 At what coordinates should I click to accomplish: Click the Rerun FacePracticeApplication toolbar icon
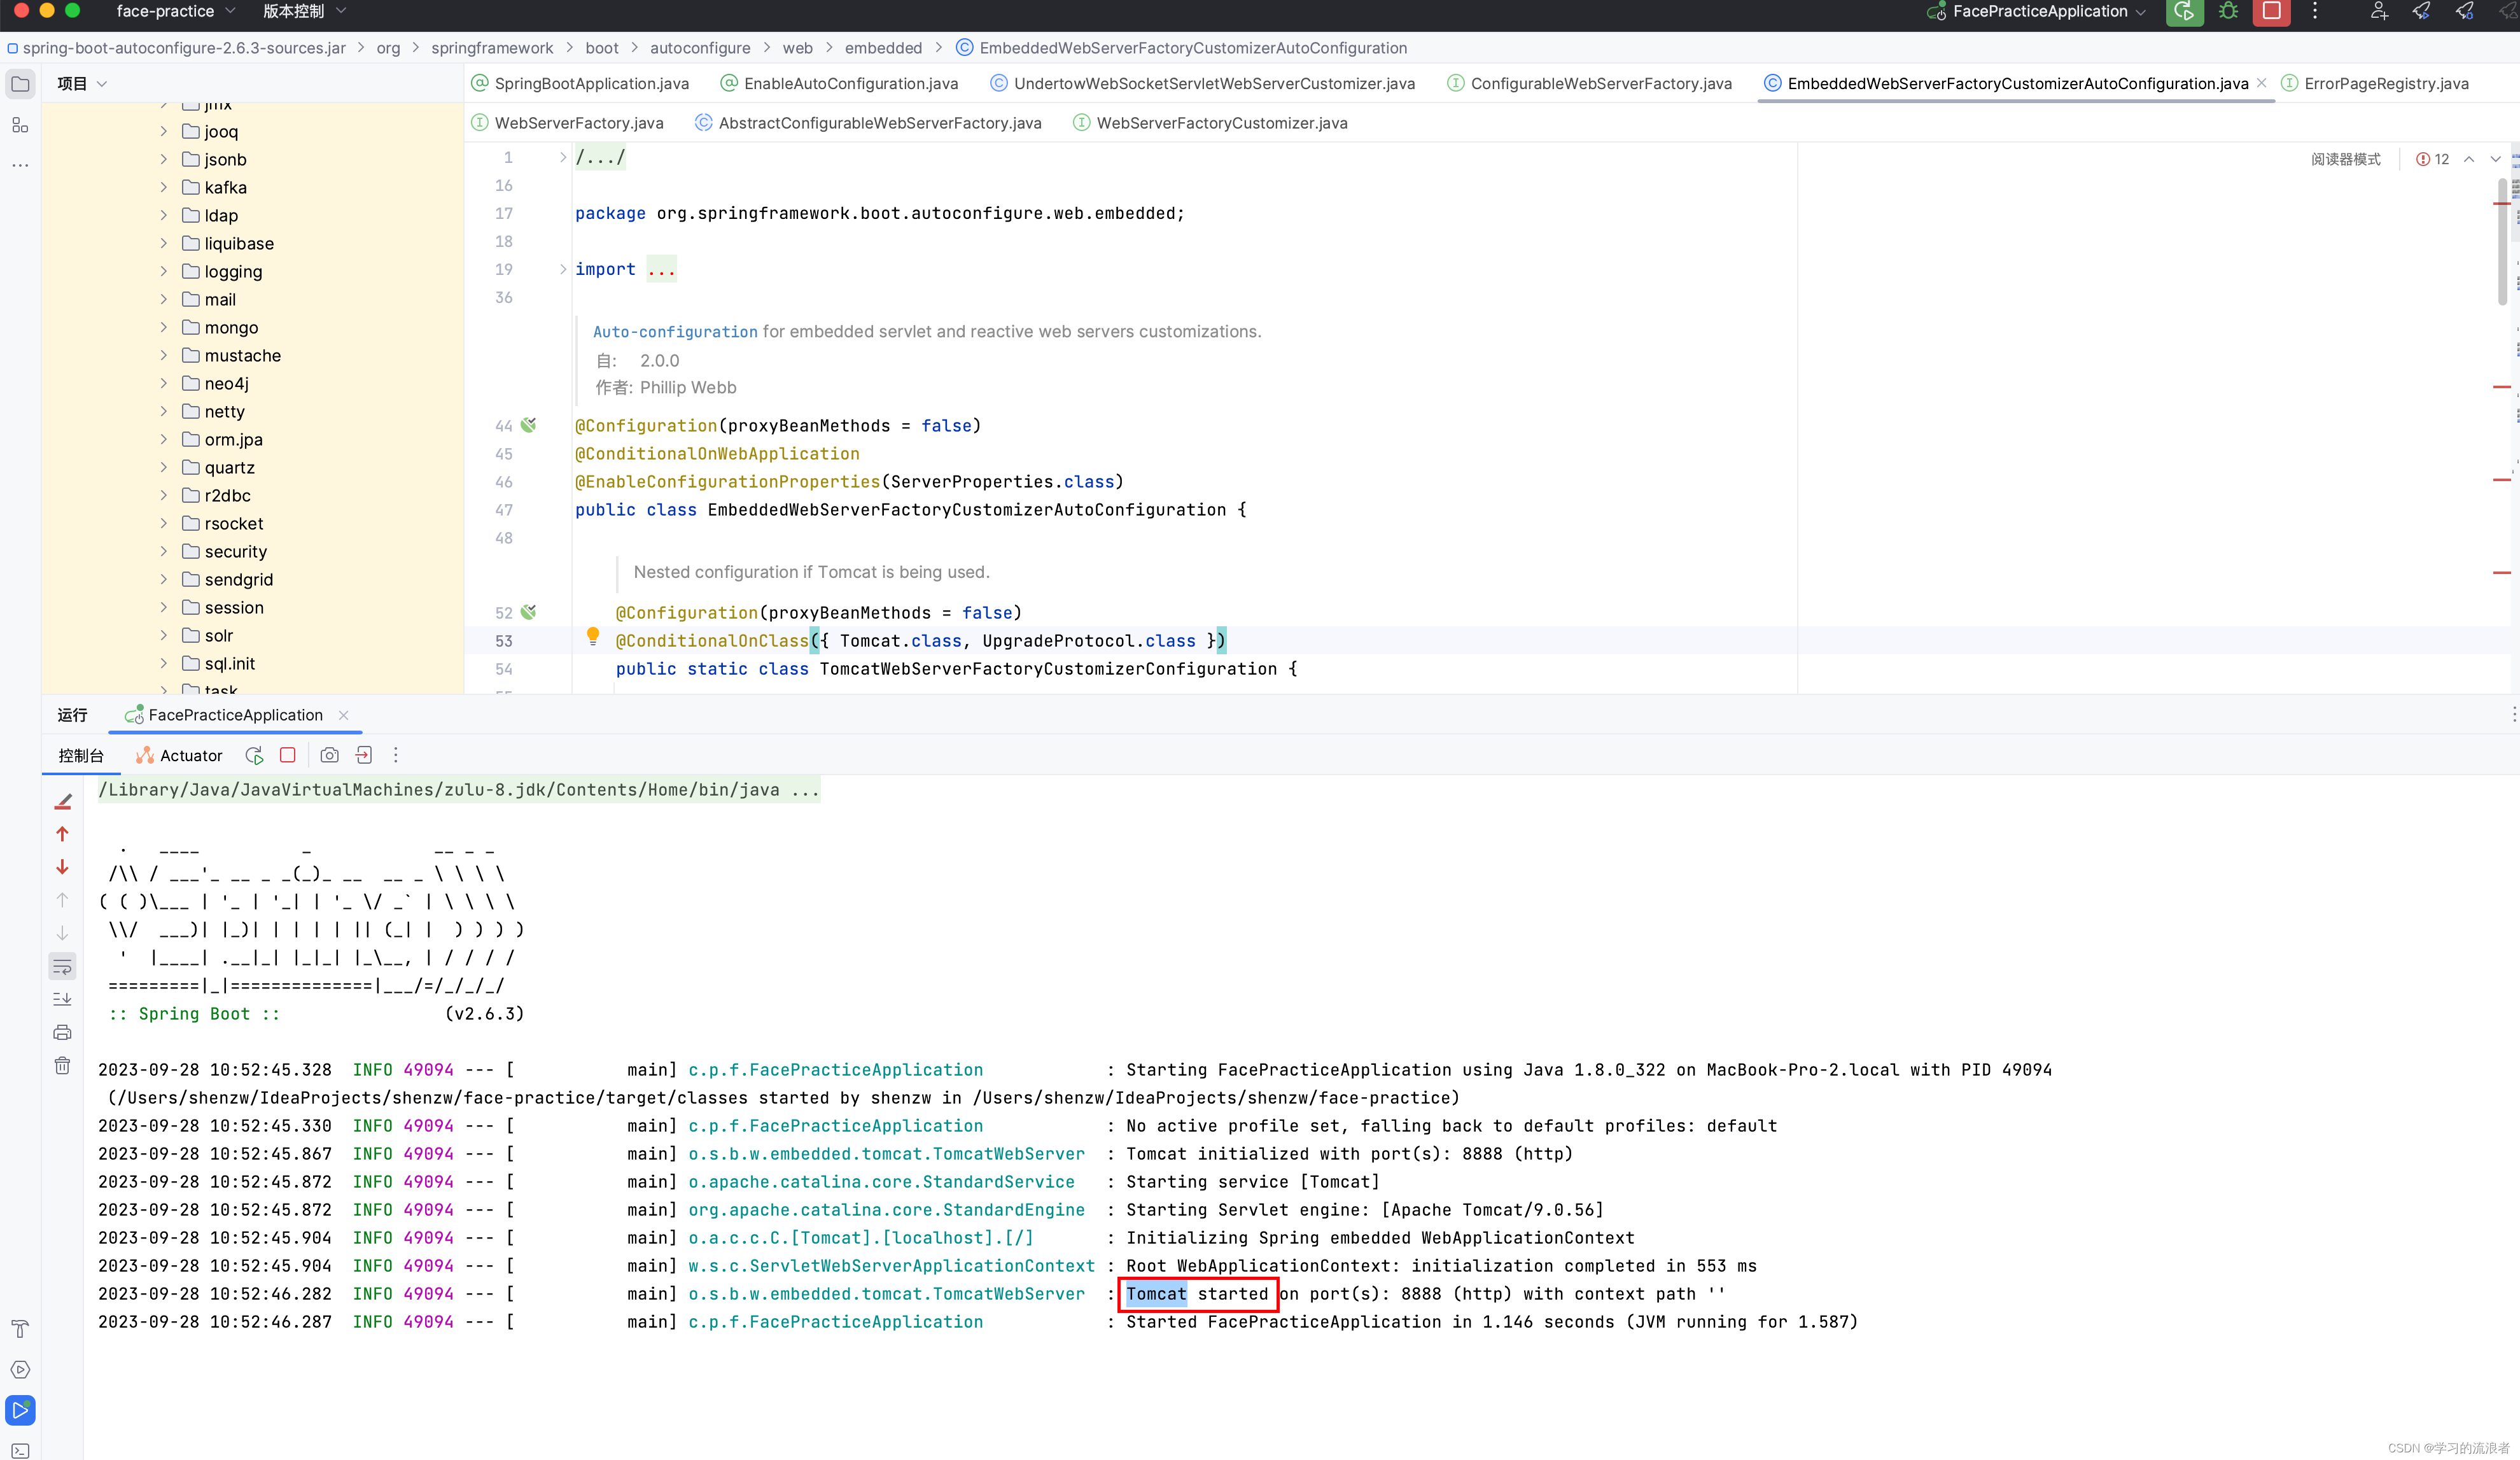pos(2184,11)
